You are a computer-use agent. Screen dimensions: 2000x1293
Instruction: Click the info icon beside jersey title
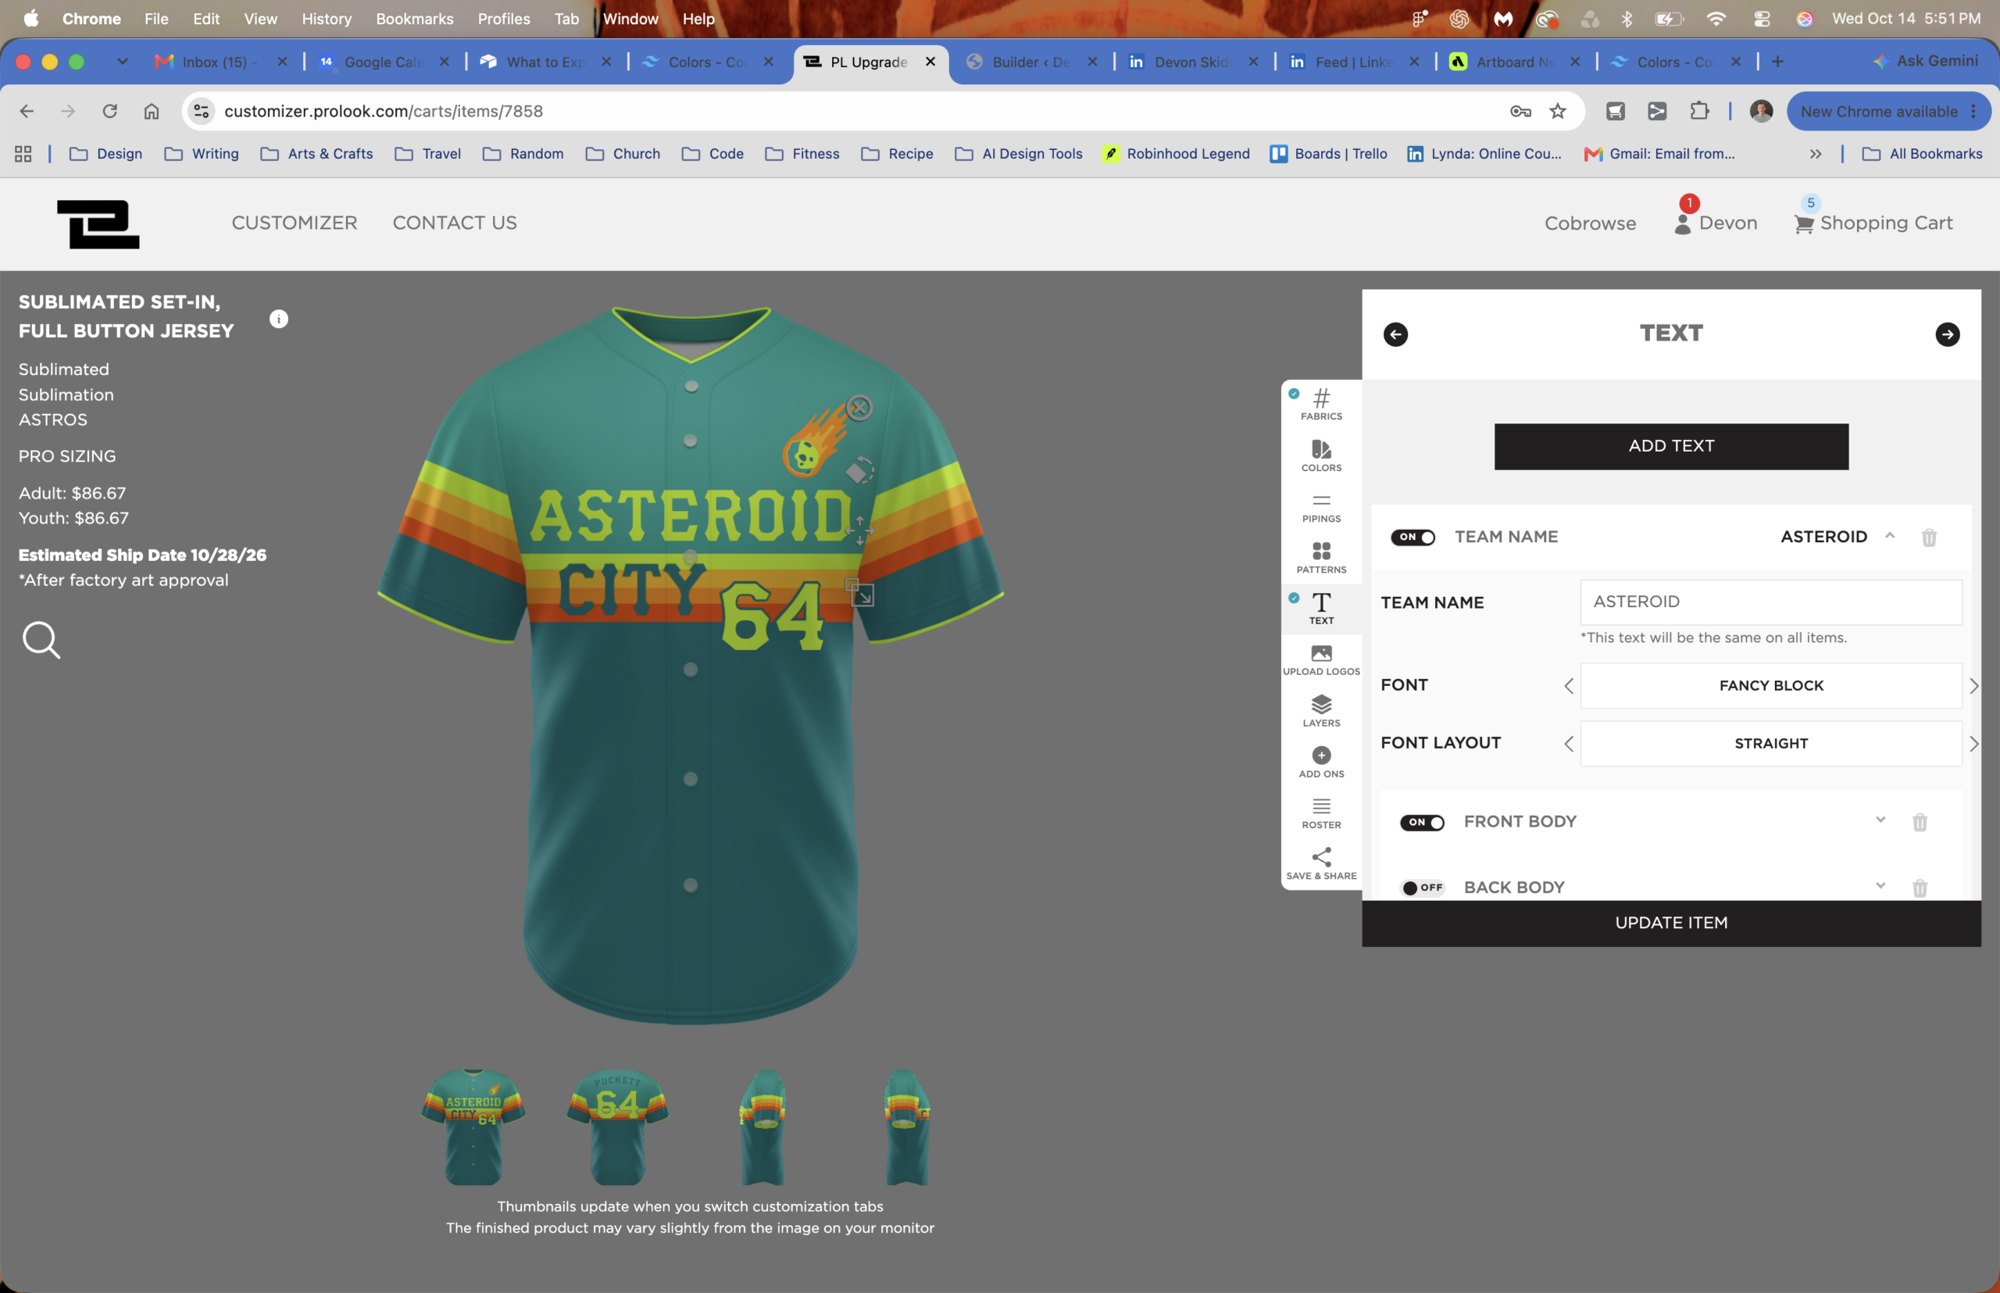point(279,319)
